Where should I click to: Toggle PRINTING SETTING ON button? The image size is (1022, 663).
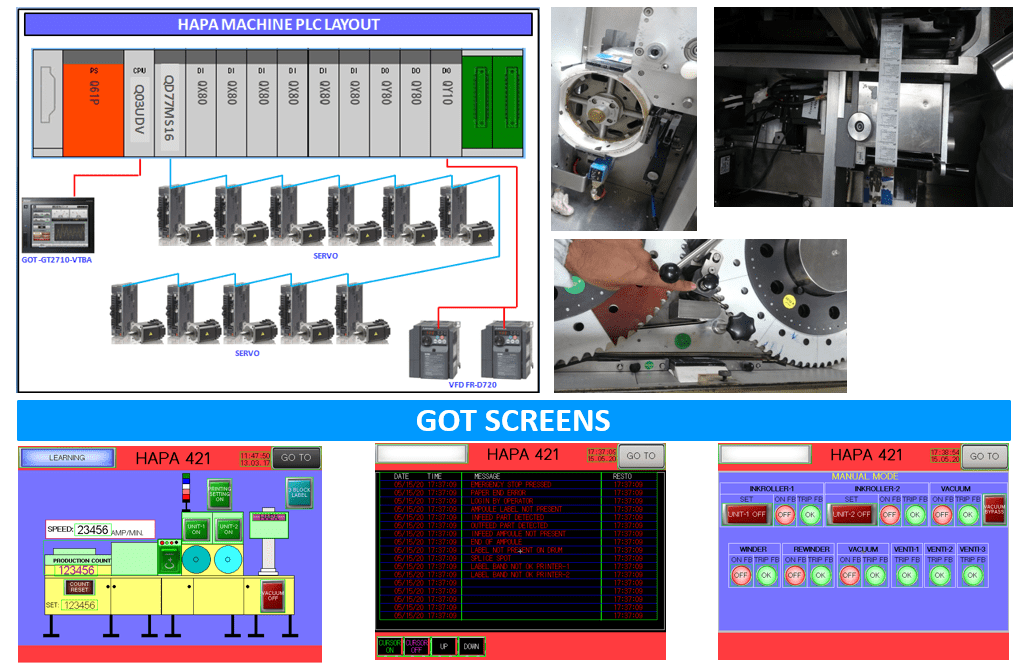point(220,494)
